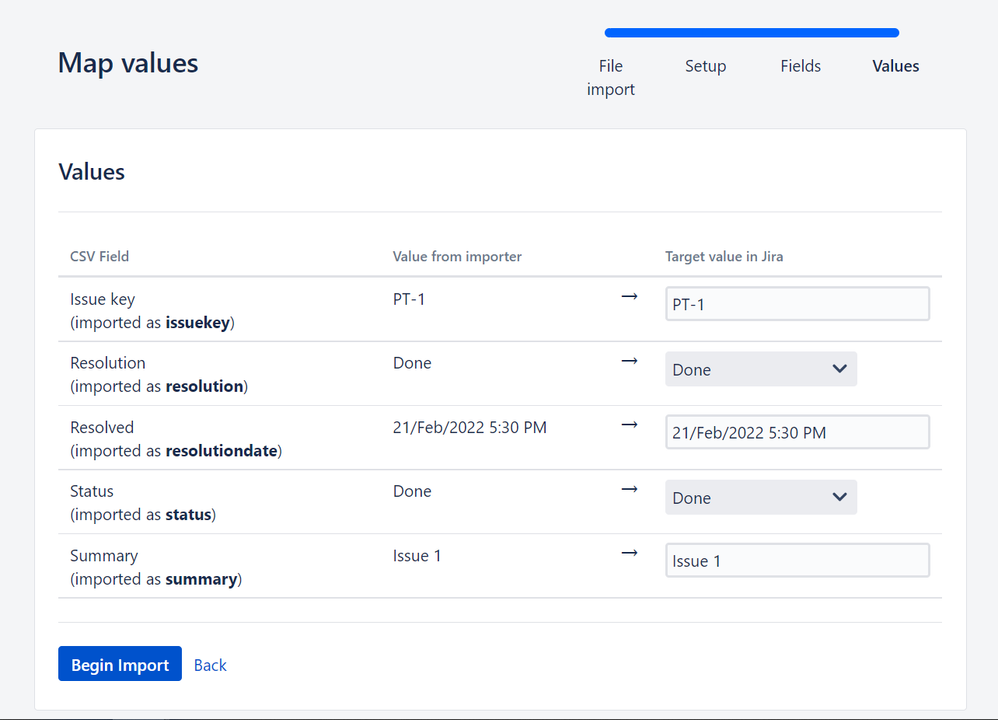Open the Resolution target value dropdown
This screenshot has width=998, height=720.
761,369
